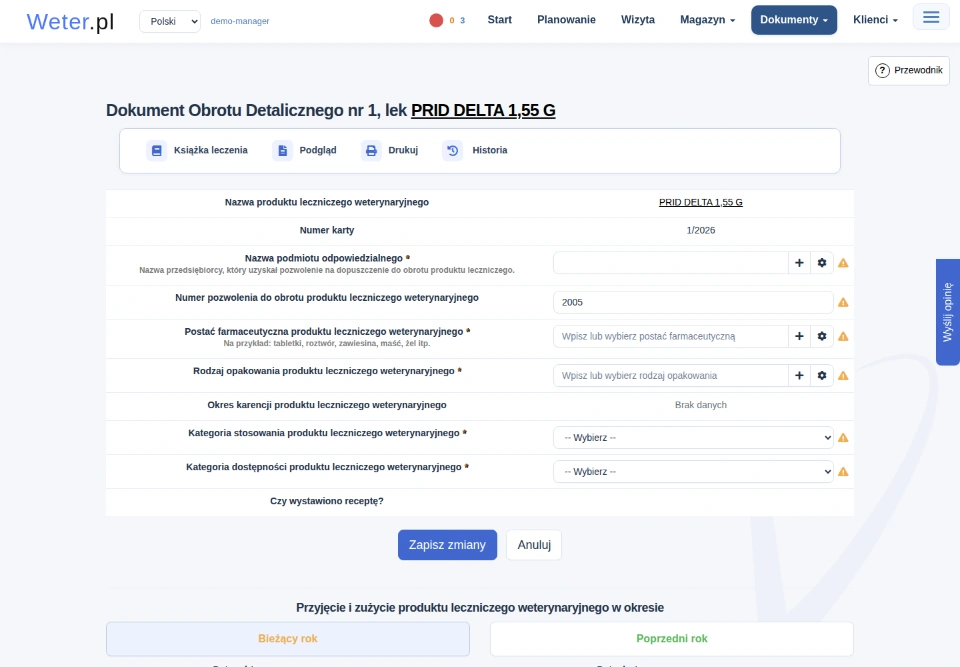
Task: Click the Drukuj printer icon
Action: [x=371, y=150]
